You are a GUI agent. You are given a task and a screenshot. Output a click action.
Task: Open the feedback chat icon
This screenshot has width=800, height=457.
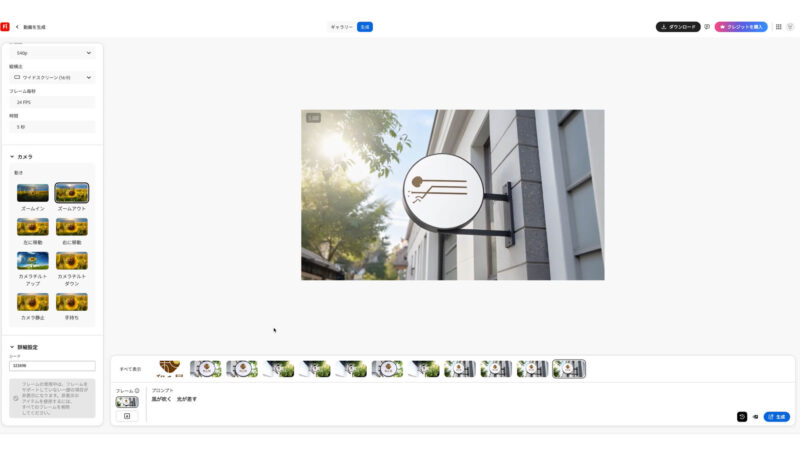pos(707,27)
